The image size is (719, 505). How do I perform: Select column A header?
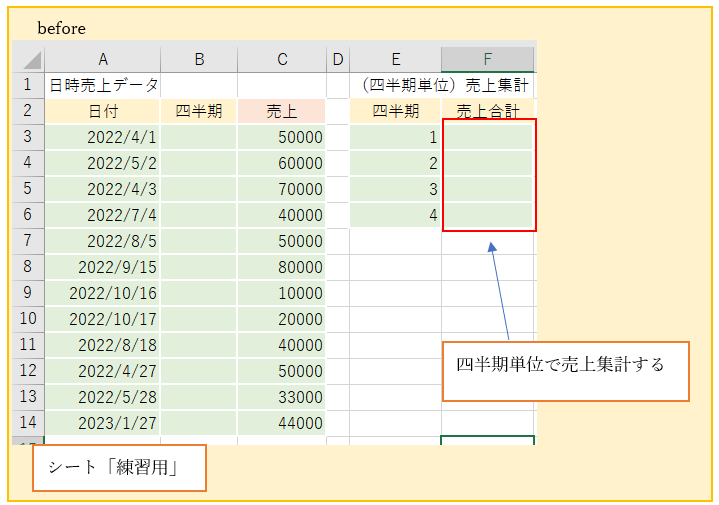click(x=103, y=59)
